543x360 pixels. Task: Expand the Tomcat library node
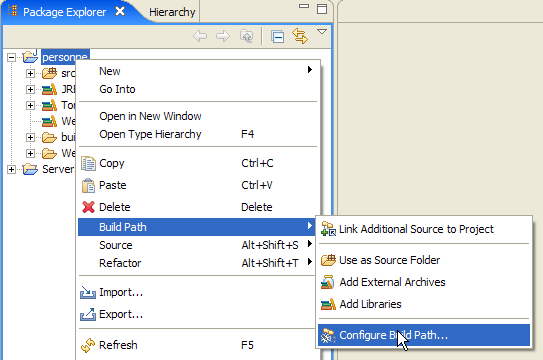coord(30,105)
